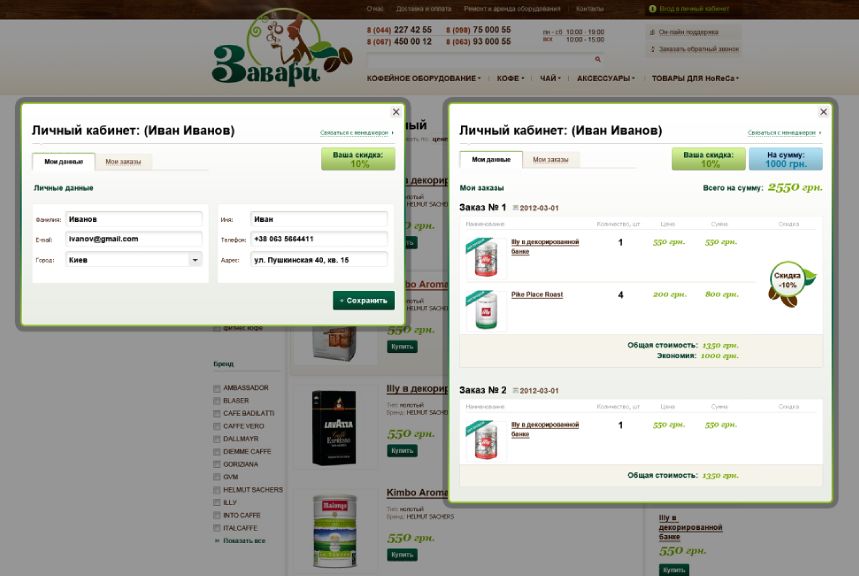Close the left Личный кабинет dialog
This screenshot has width=859, height=576.
coord(396,112)
